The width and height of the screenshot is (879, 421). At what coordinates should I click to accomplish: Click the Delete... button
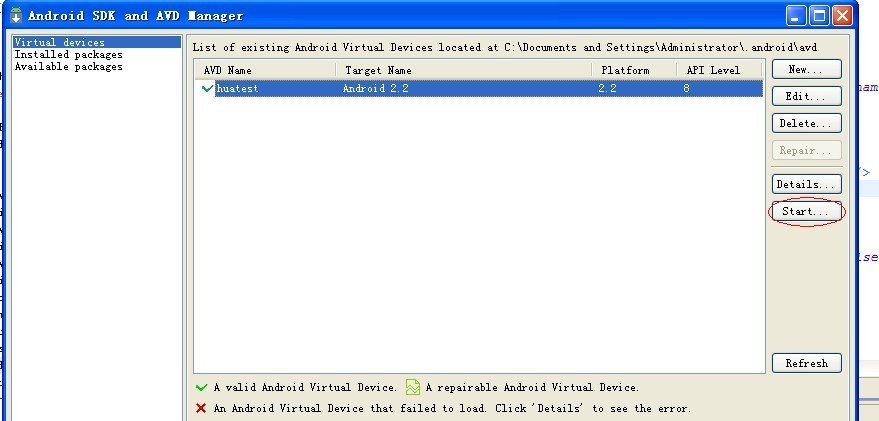[x=807, y=123]
